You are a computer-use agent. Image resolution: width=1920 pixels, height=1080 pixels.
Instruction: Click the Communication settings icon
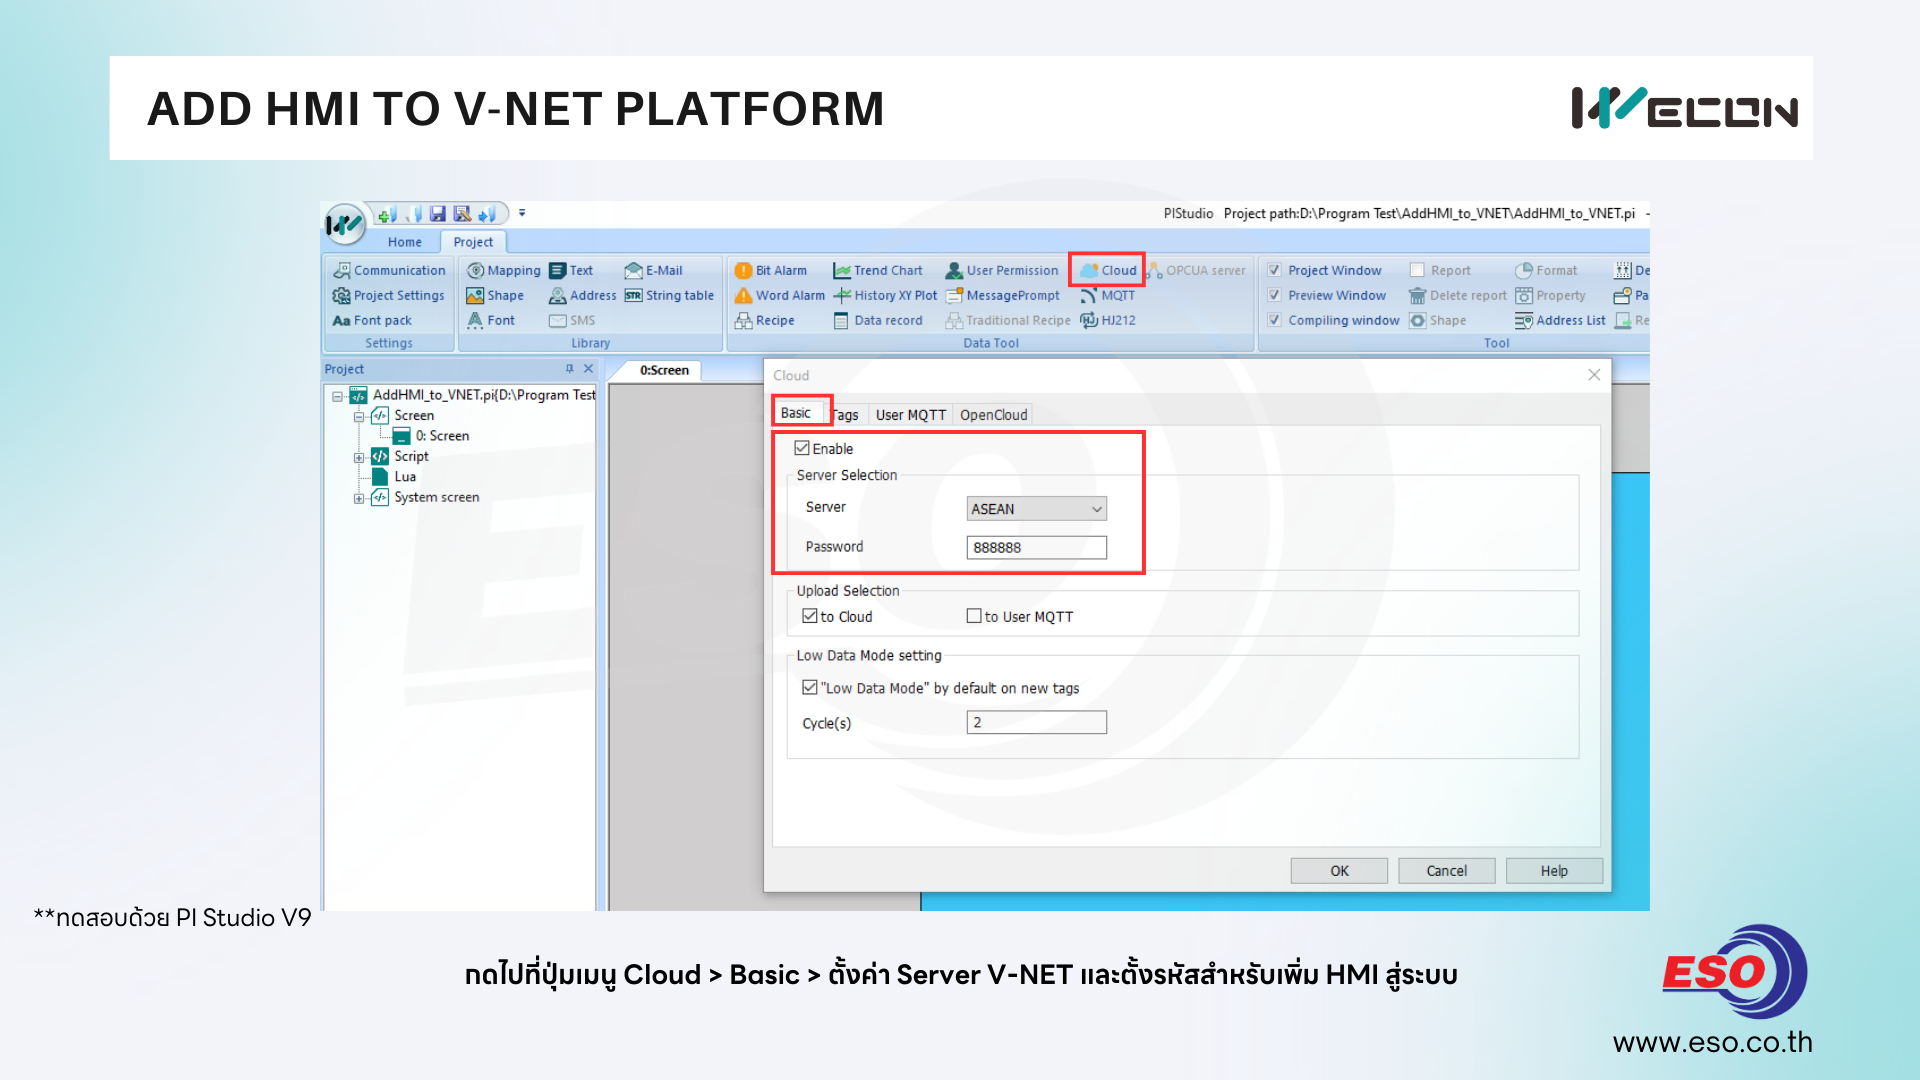(342, 270)
